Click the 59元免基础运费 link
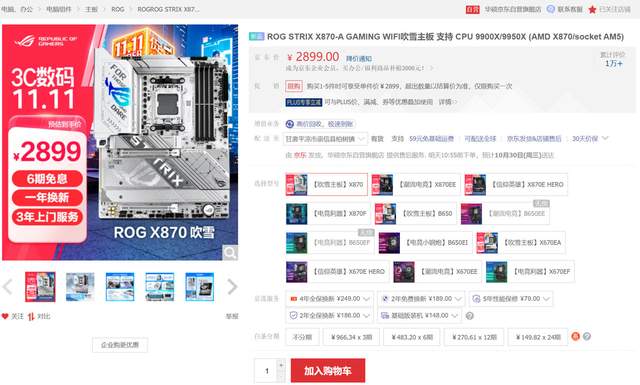Viewport: 640px width, 385px height. point(431,139)
